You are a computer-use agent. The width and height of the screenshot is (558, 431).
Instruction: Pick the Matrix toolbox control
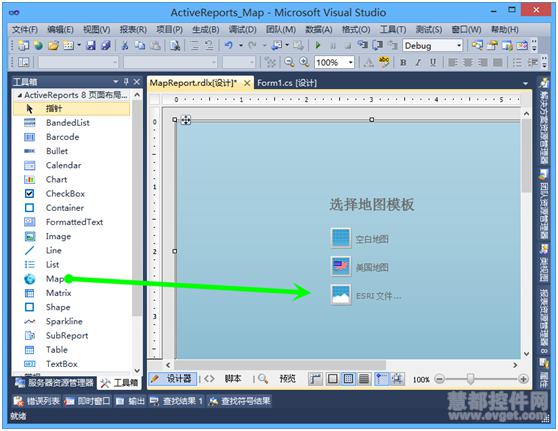pos(58,293)
